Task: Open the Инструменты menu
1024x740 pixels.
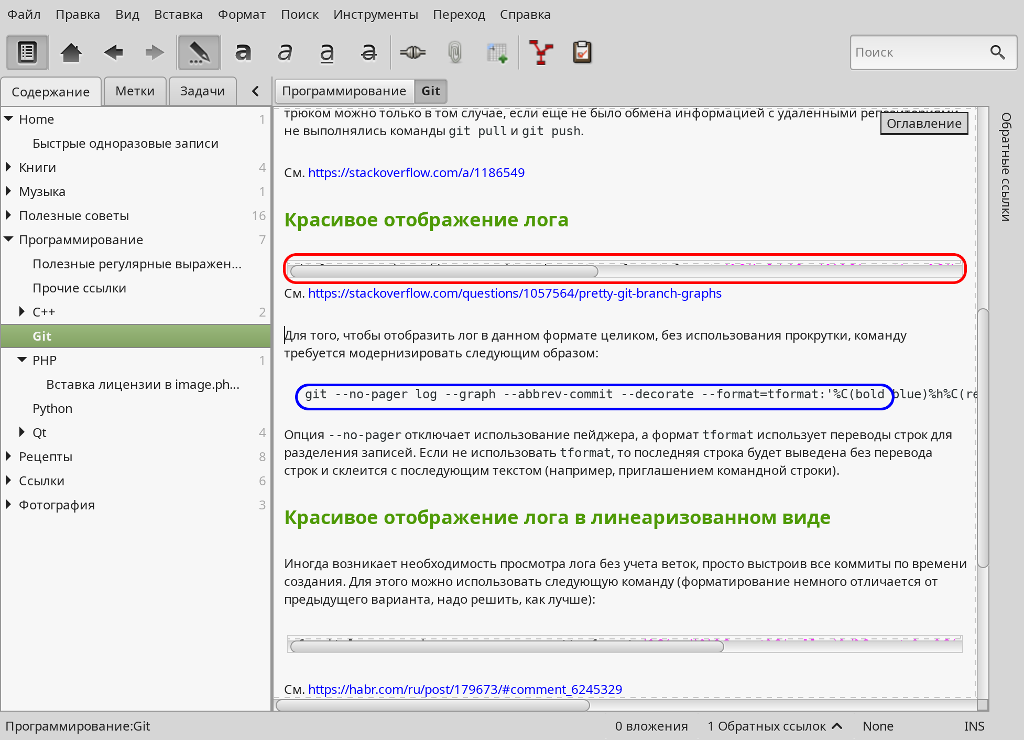Action: [x=376, y=14]
